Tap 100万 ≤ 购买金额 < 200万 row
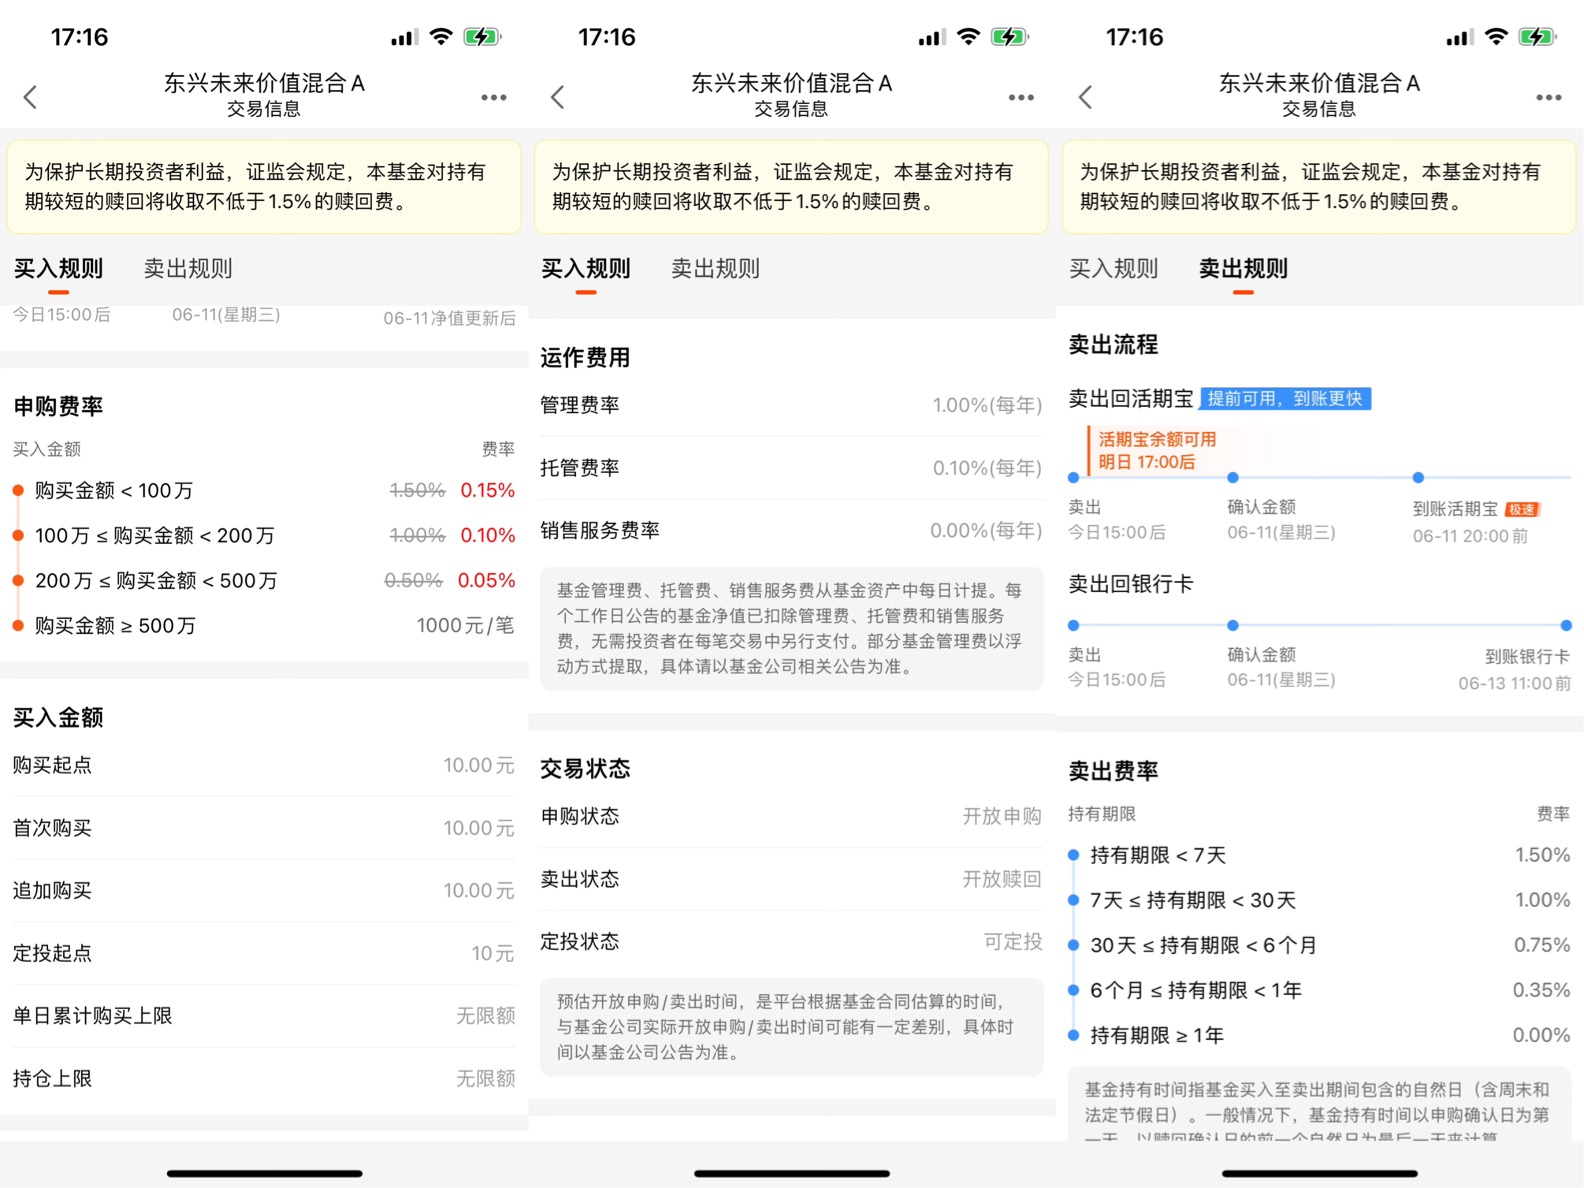Image resolution: width=1584 pixels, height=1188 pixels. pyautogui.click(x=264, y=535)
